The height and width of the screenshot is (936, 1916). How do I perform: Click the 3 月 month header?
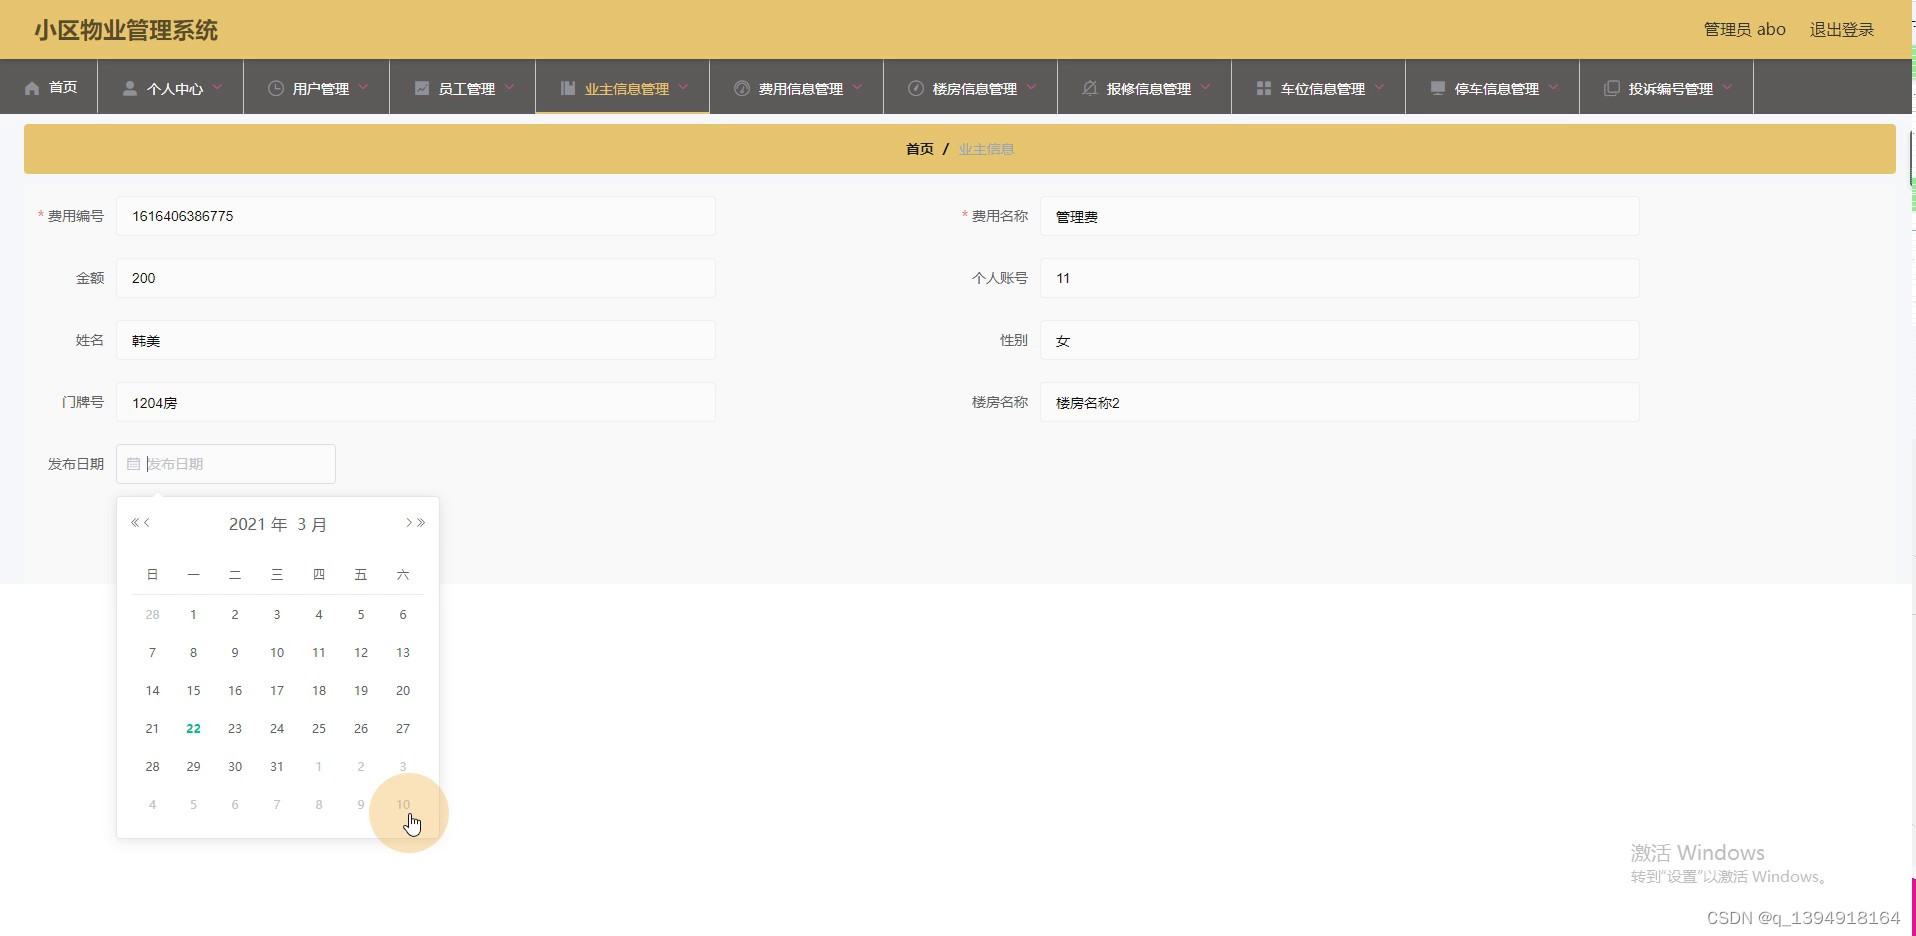click(x=312, y=524)
